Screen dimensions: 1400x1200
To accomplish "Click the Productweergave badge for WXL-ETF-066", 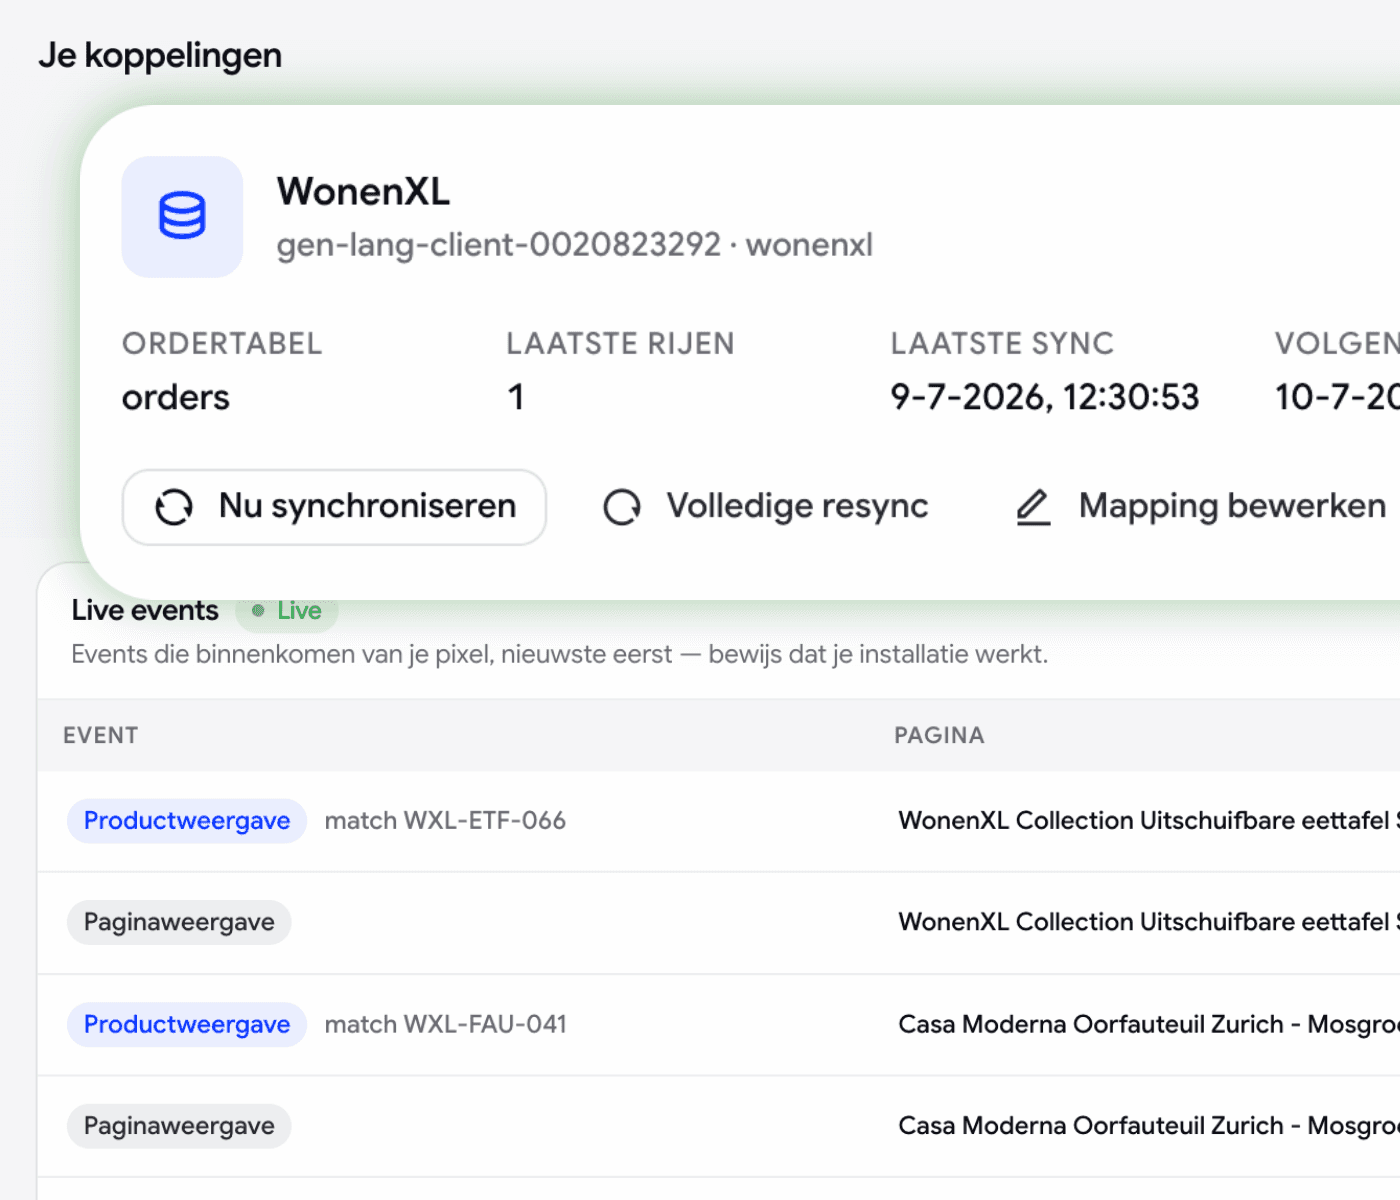I will pos(187,821).
